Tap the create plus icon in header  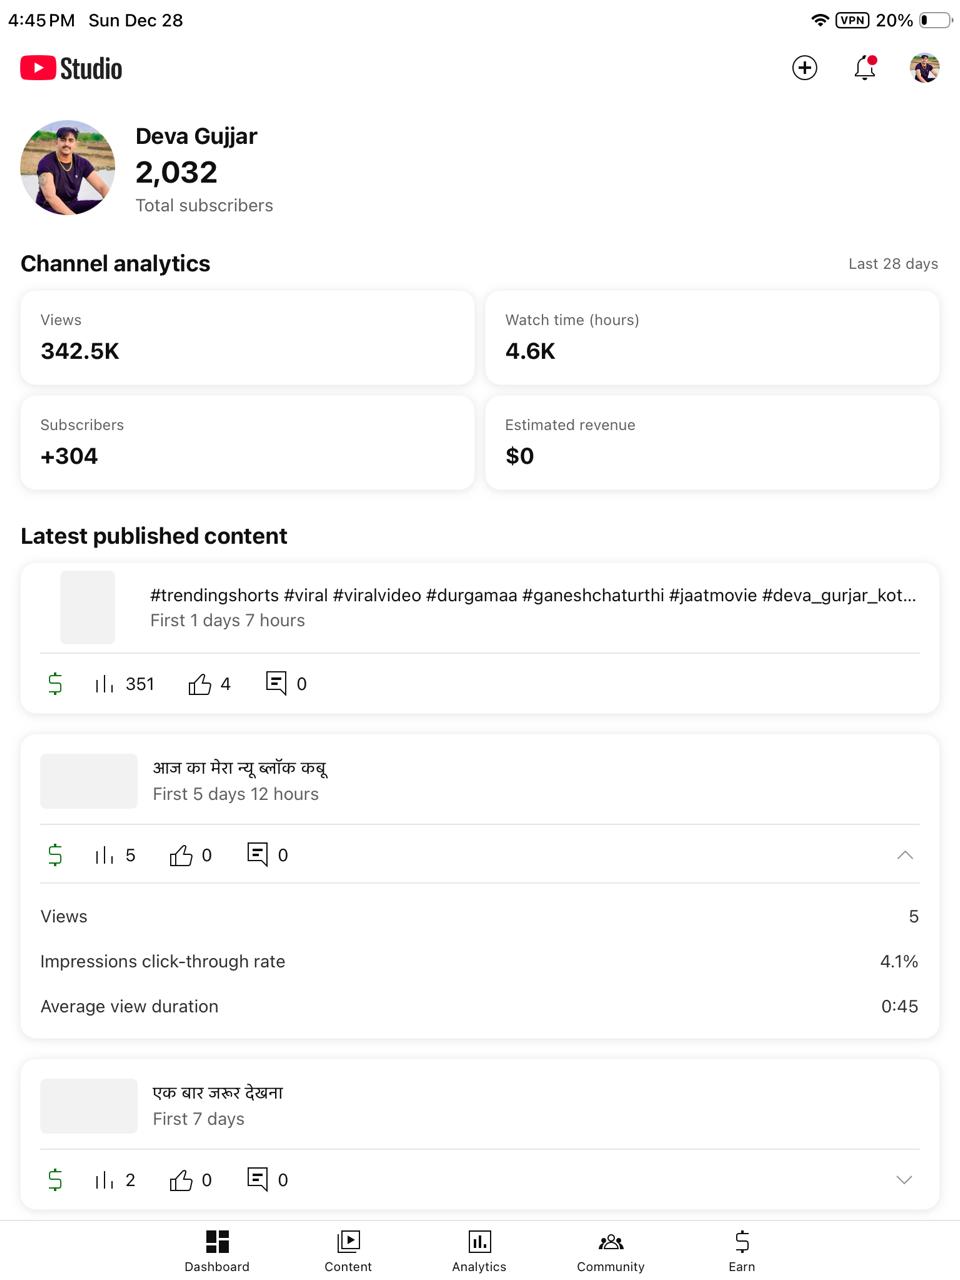[805, 68]
